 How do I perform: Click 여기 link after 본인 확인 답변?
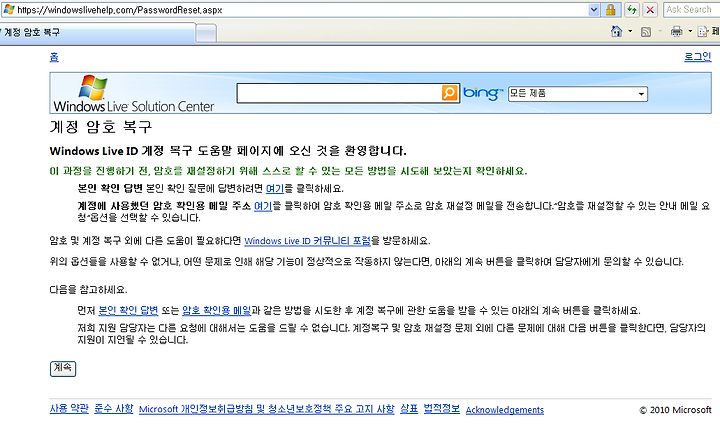click(x=275, y=189)
